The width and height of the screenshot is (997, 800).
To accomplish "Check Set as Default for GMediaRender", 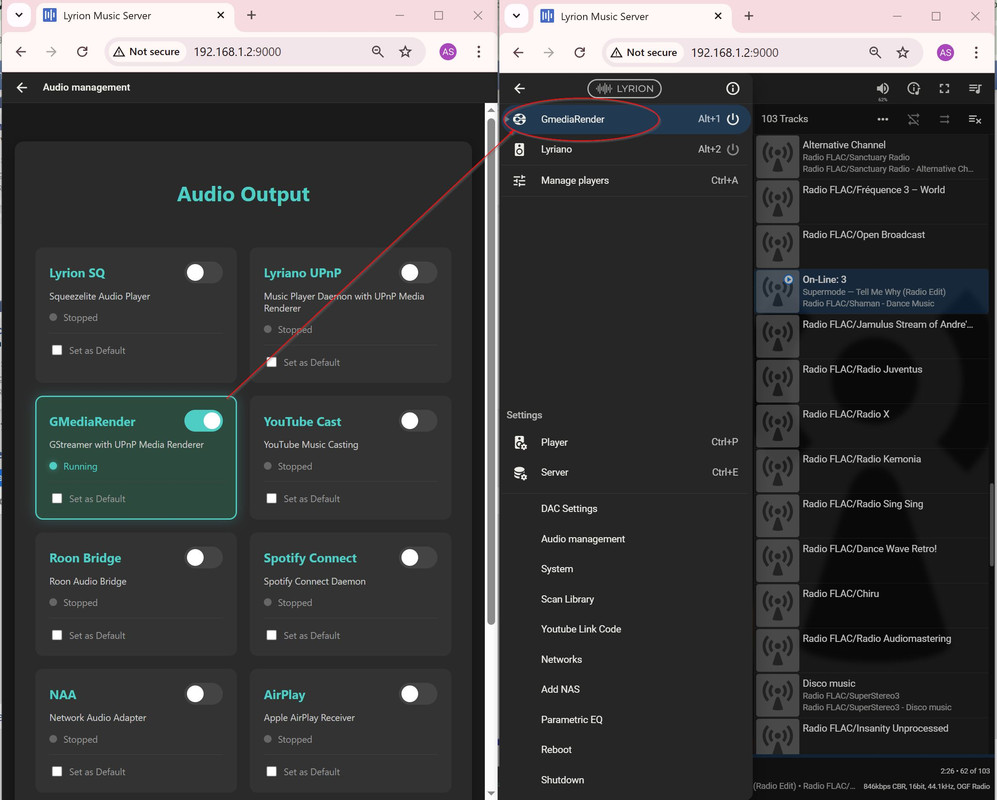I will coord(57,499).
